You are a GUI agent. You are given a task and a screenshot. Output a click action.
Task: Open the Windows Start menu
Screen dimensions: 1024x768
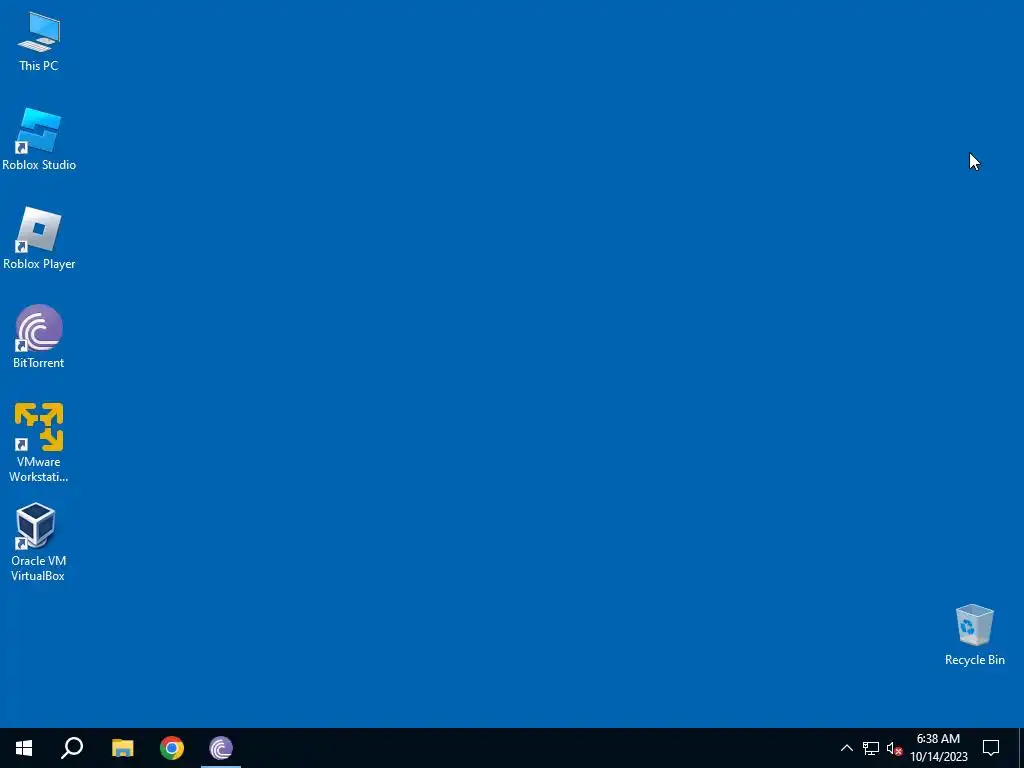[24, 748]
